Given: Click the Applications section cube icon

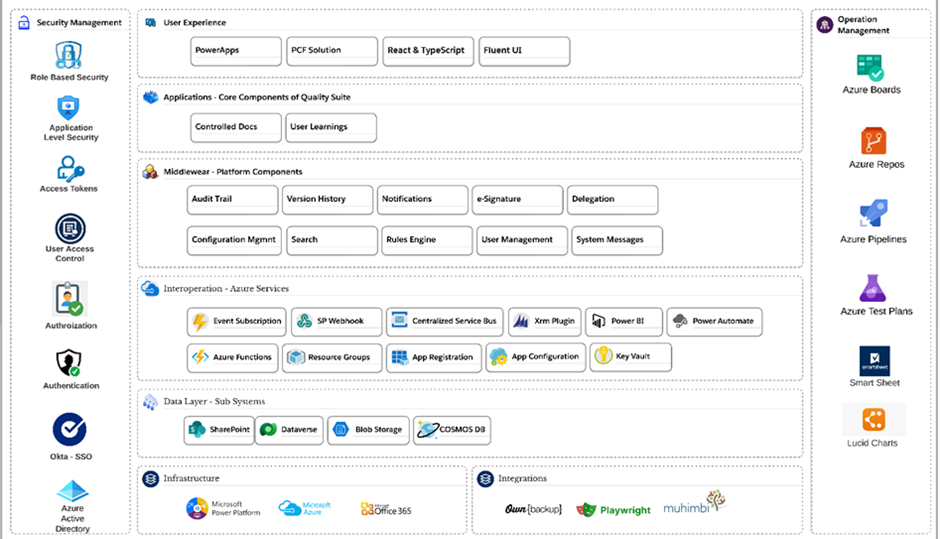Looking at the screenshot, I should (150, 97).
